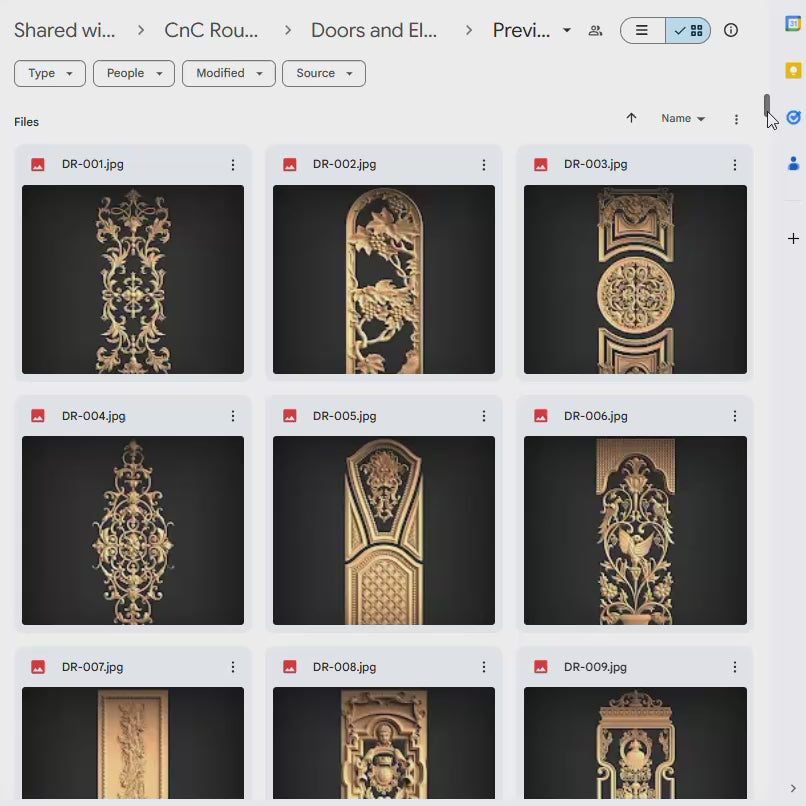Click the DR-004.jpg file name
This screenshot has width=806, height=806.
pyautogui.click(x=94, y=416)
